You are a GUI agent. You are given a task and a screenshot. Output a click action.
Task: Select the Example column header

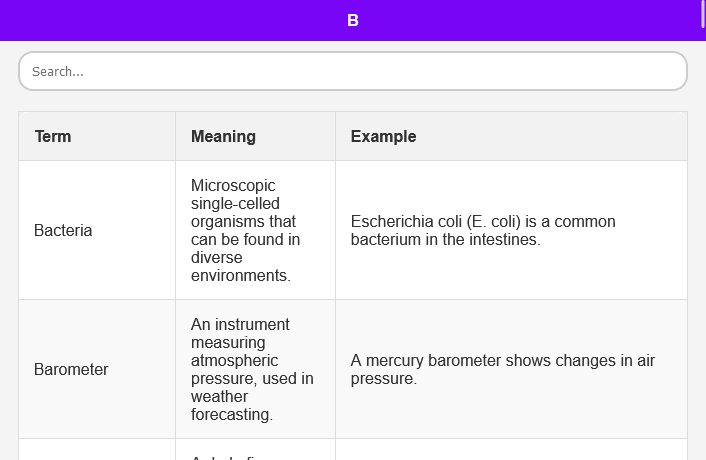[x=383, y=136]
